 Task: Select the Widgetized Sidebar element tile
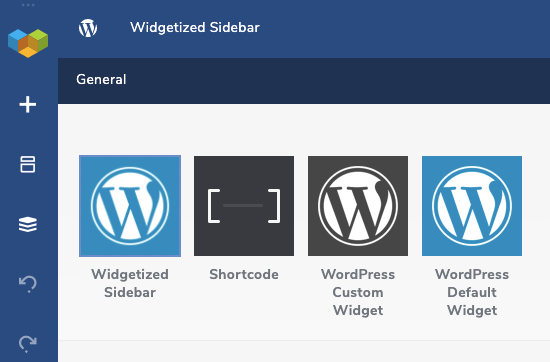(x=130, y=206)
